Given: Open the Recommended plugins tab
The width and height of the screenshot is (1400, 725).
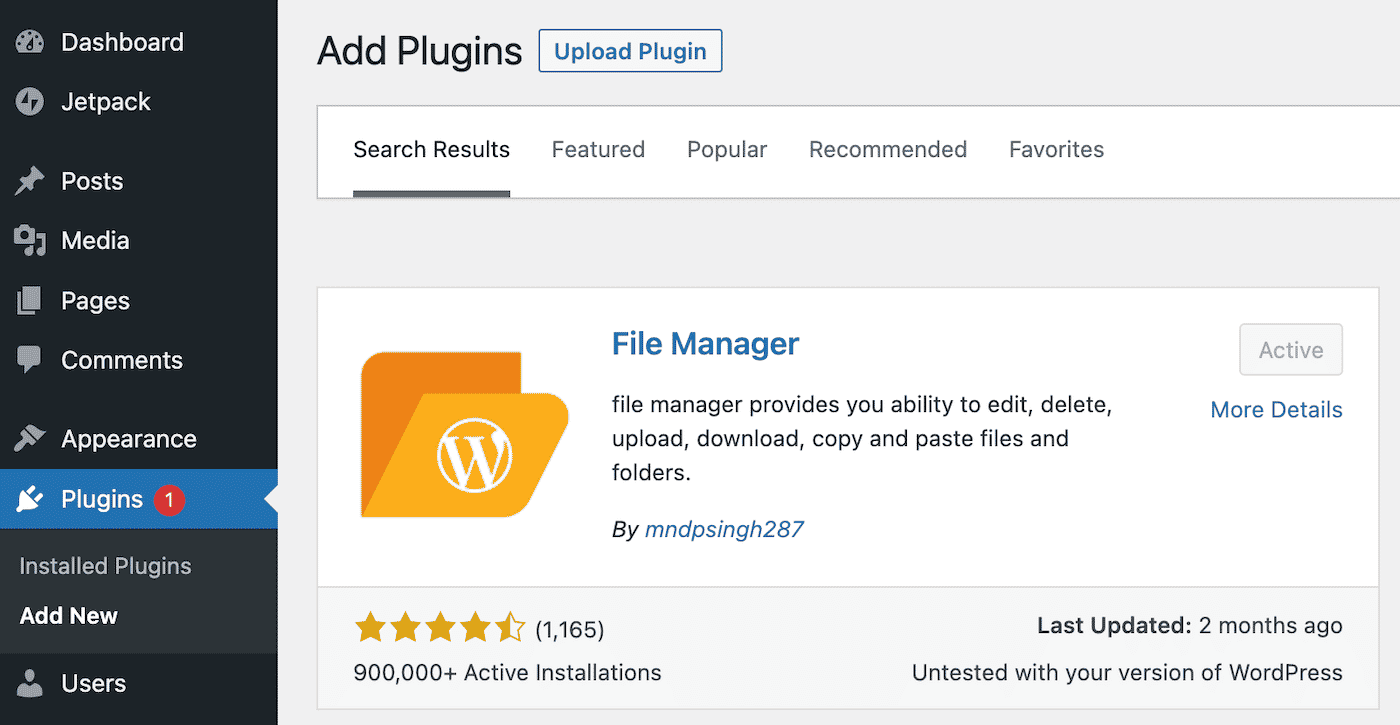Looking at the screenshot, I should (x=887, y=149).
